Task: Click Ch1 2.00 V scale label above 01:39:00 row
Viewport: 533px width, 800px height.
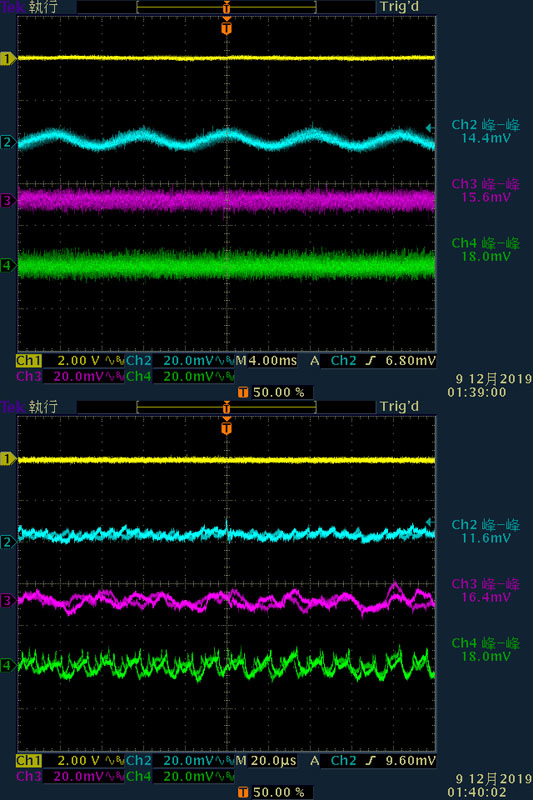Action: pos(70,361)
